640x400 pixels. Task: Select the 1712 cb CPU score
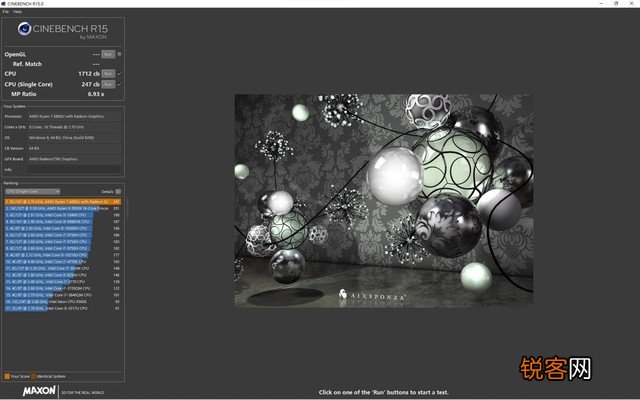(89, 73)
